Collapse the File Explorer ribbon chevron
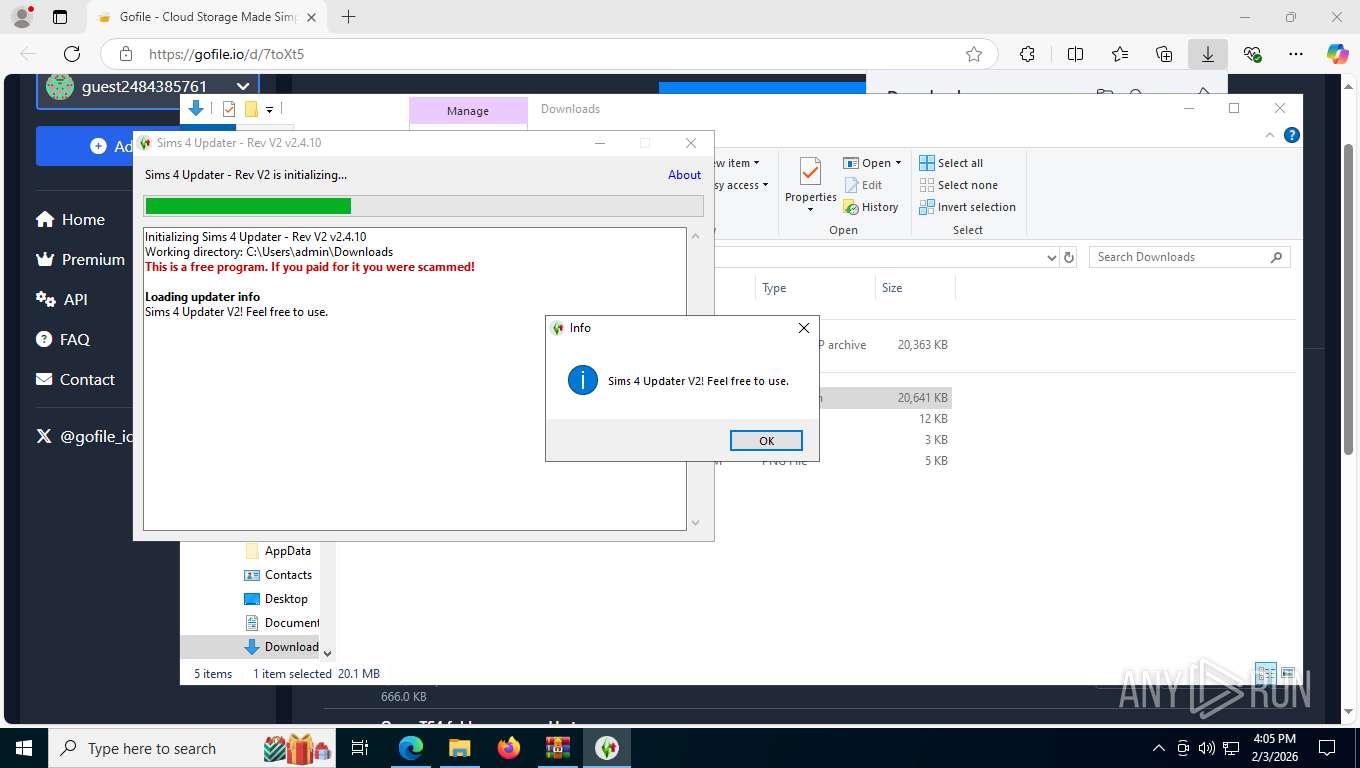The height and width of the screenshot is (768, 1360). click(1271, 135)
